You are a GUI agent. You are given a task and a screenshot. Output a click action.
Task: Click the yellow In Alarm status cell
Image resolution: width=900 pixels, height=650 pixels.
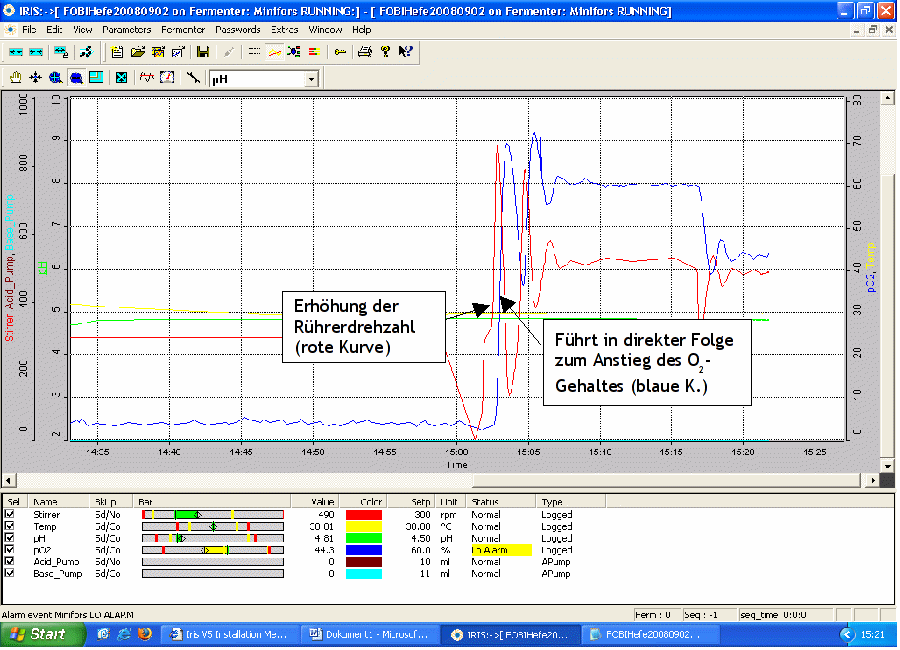pyautogui.click(x=501, y=551)
